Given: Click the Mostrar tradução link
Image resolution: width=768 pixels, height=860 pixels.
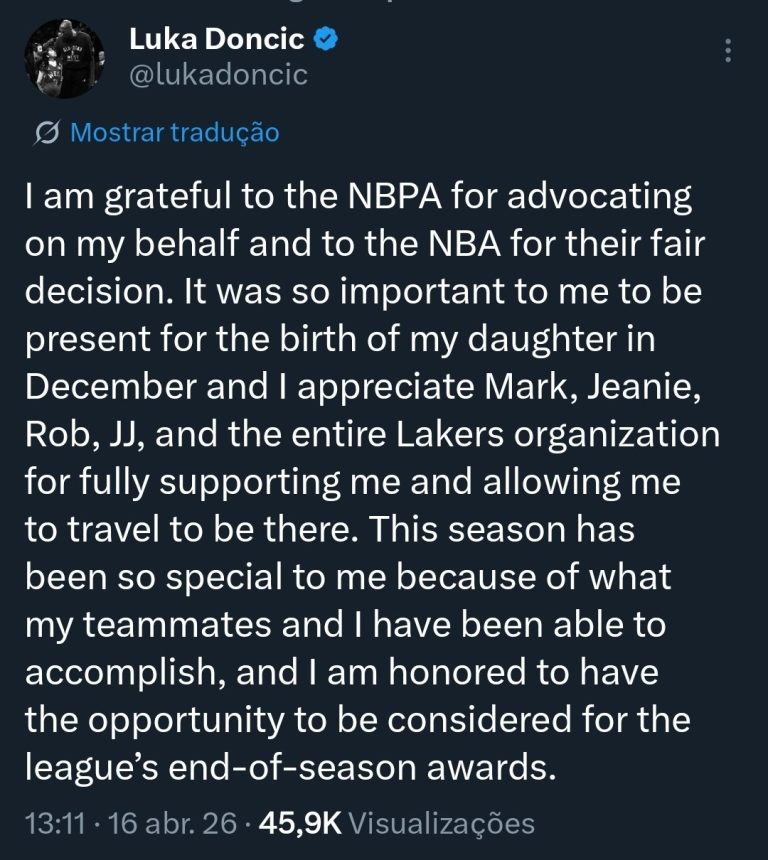Looking at the screenshot, I should 174,133.
